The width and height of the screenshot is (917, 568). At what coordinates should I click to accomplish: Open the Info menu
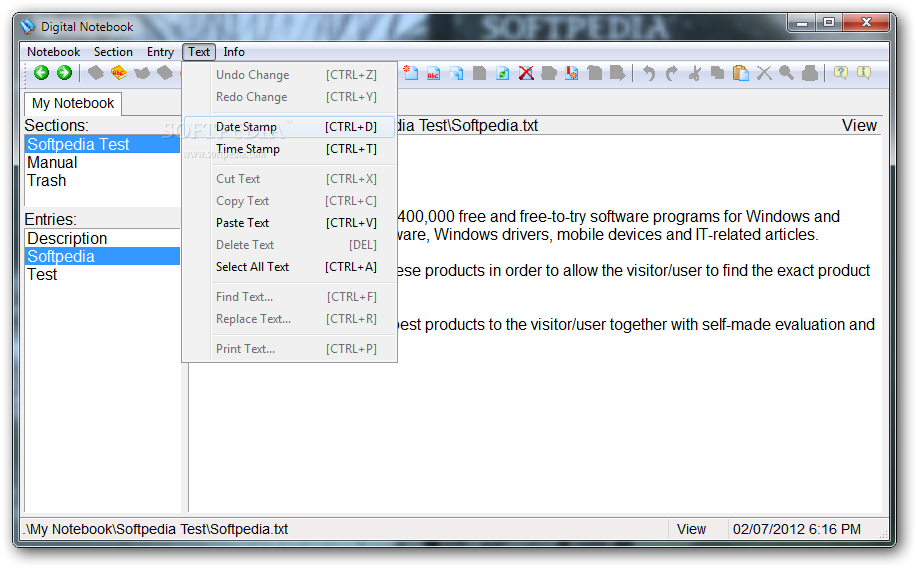(234, 52)
